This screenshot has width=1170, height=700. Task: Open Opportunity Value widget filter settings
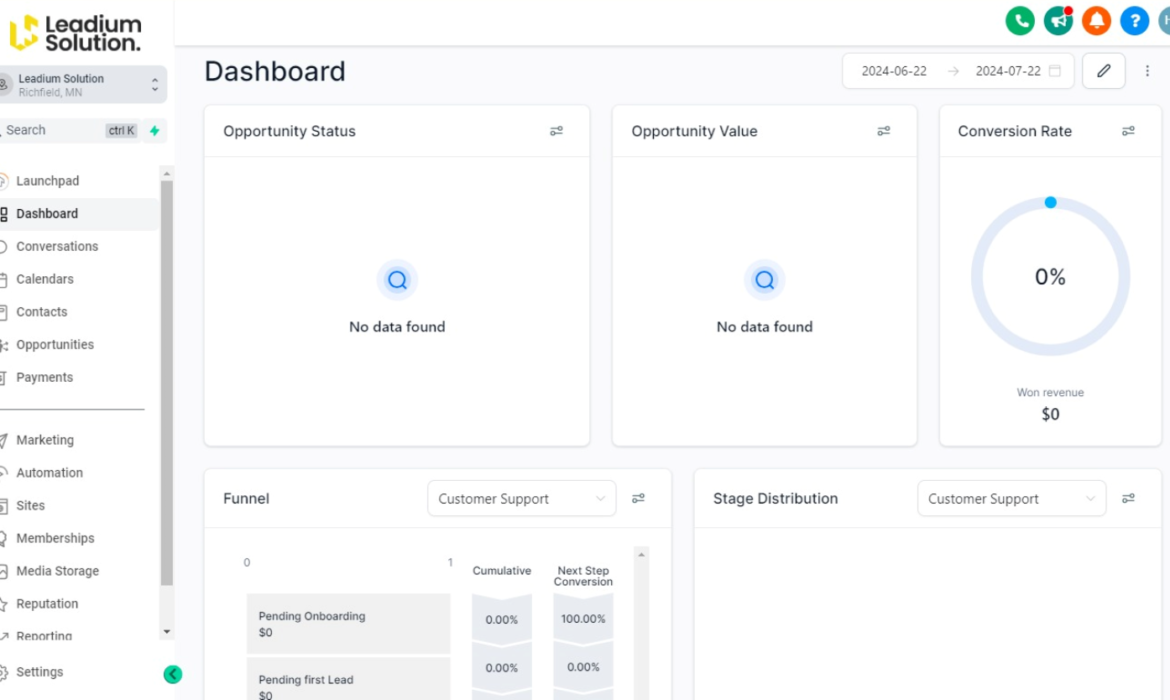coord(883,131)
